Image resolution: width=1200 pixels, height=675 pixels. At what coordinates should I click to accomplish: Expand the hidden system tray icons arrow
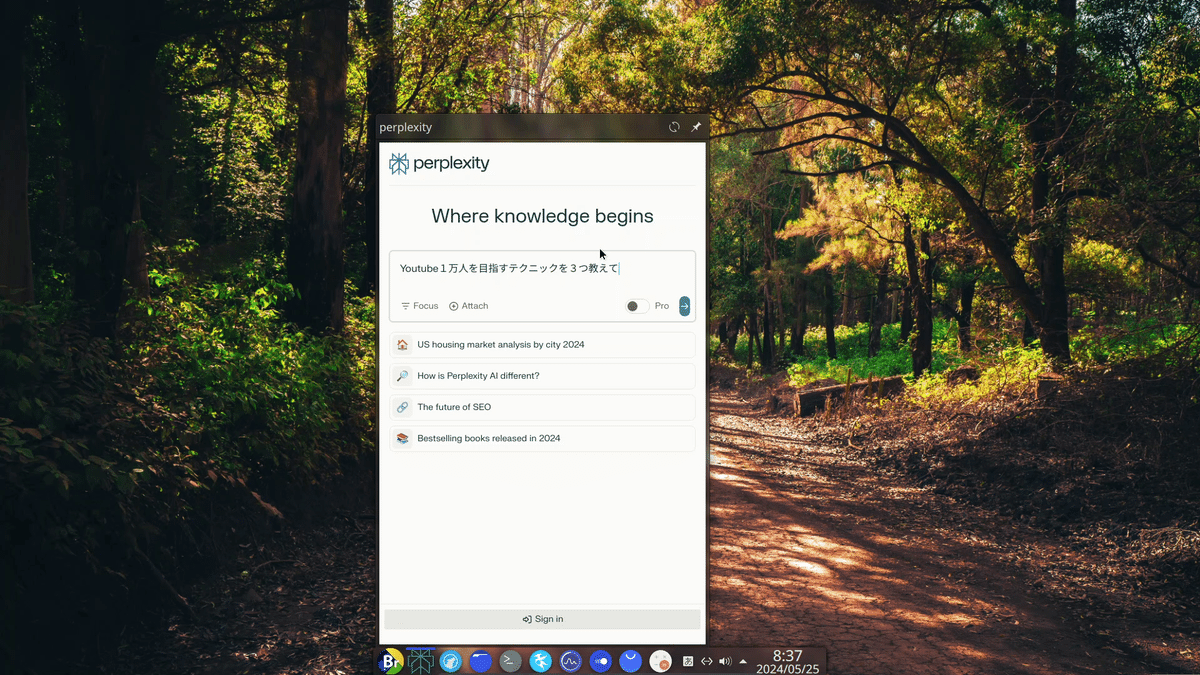[x=743, y=661]
